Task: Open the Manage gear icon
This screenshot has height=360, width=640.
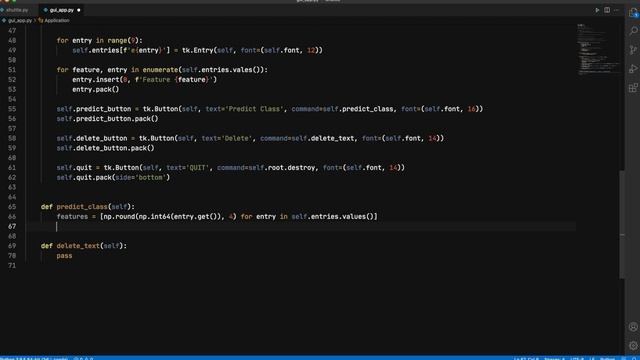Action: click(x=633, y=345)
